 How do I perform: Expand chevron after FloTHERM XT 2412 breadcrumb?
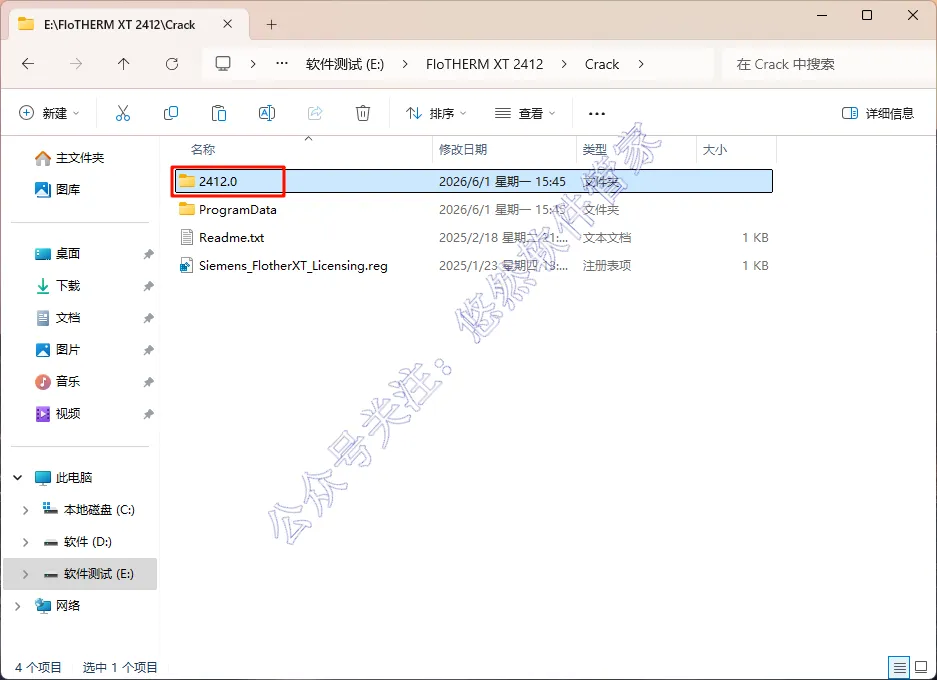[x=564, y=64]
